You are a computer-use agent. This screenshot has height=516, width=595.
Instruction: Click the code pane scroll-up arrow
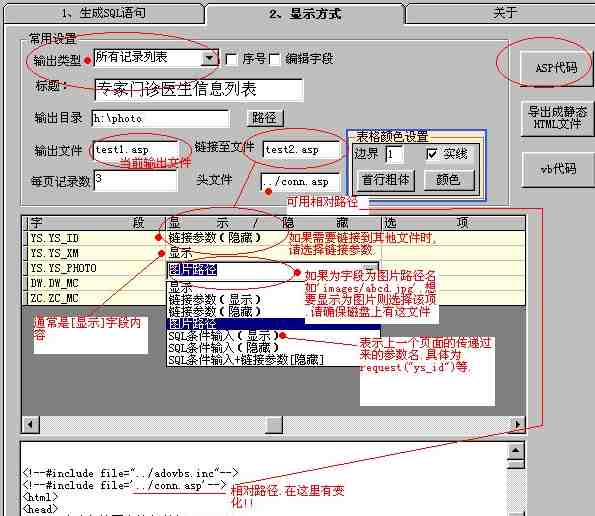coord(516,451)
